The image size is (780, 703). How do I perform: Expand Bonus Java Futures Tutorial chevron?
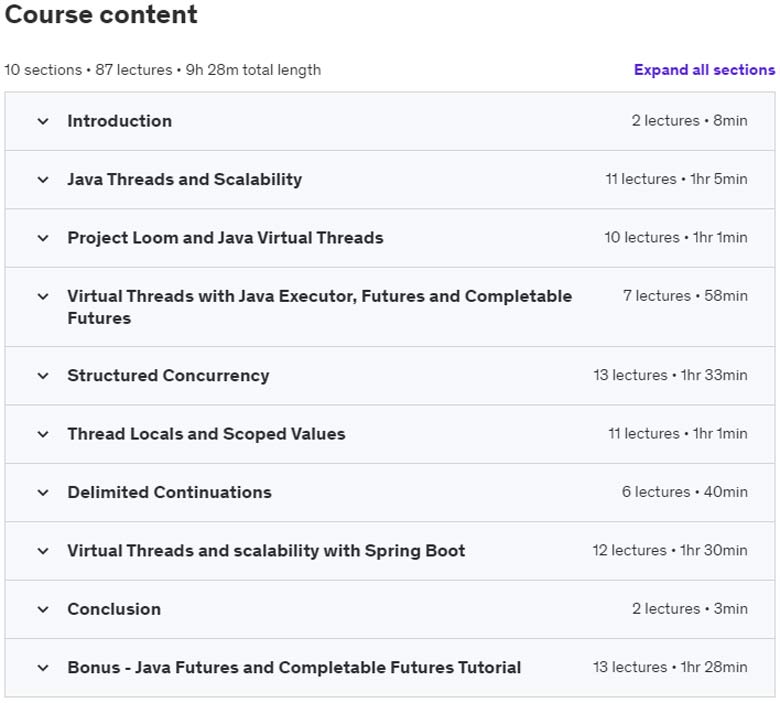point(43,668)
